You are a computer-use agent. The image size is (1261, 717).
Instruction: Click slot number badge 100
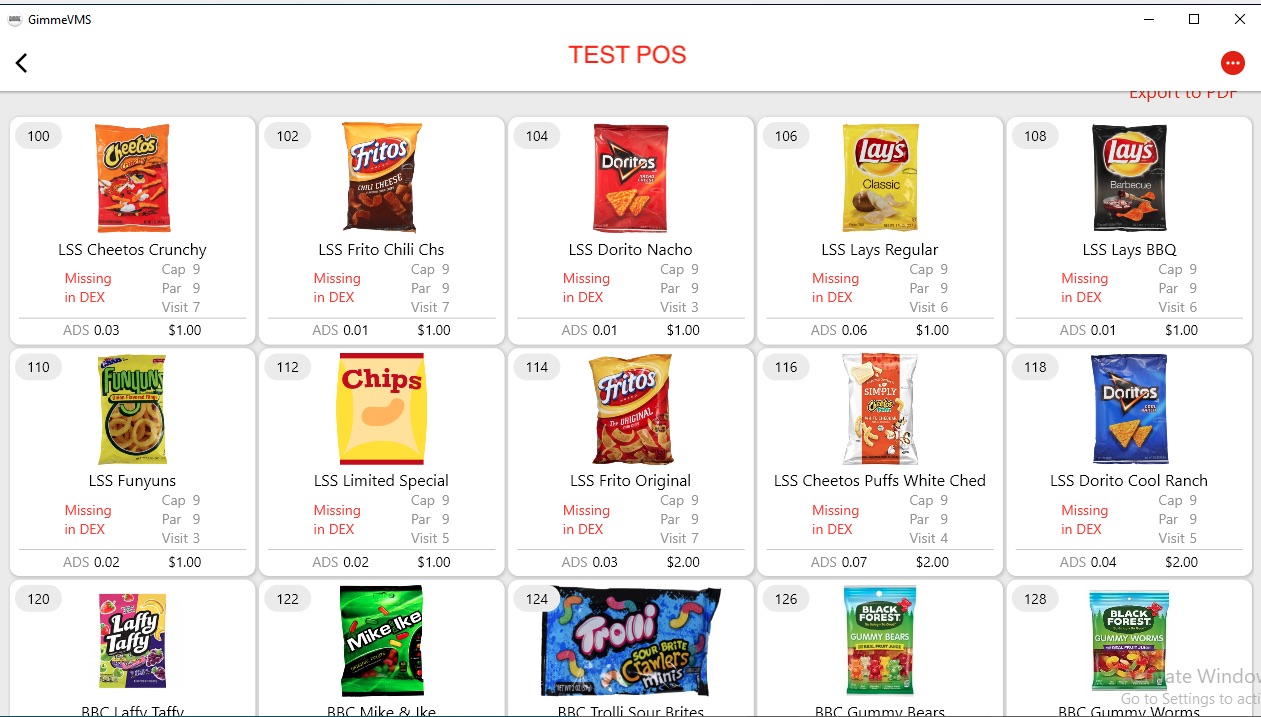pos(38,135)
